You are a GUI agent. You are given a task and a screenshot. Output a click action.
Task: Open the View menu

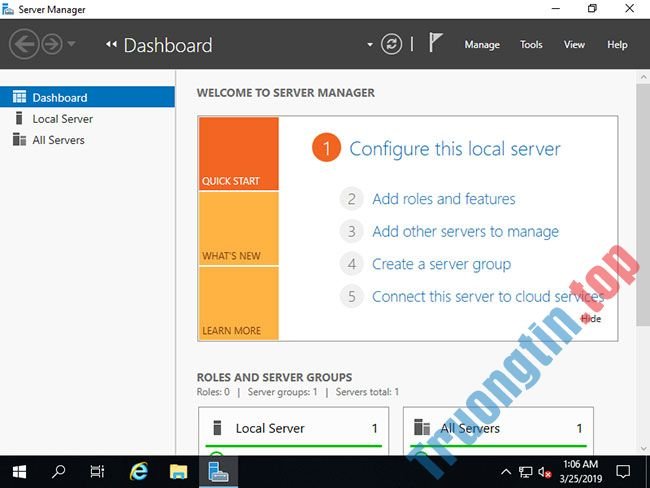coord(574,44)
